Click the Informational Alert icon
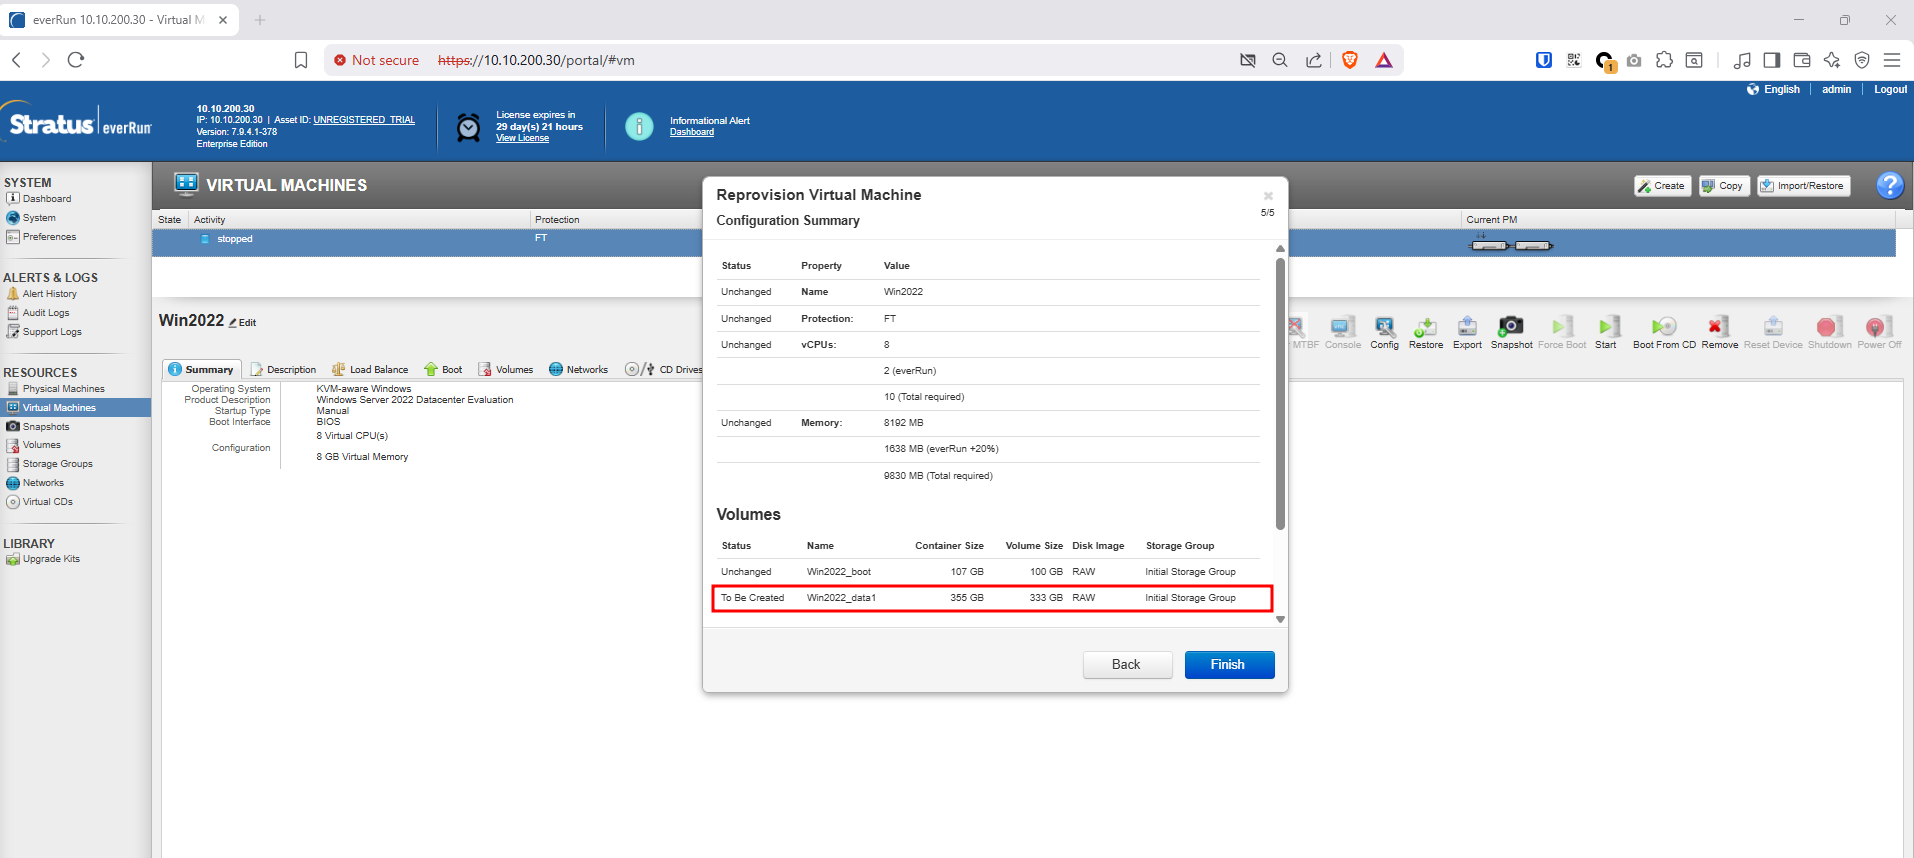 pyautogui.click(x=639, y=126)
